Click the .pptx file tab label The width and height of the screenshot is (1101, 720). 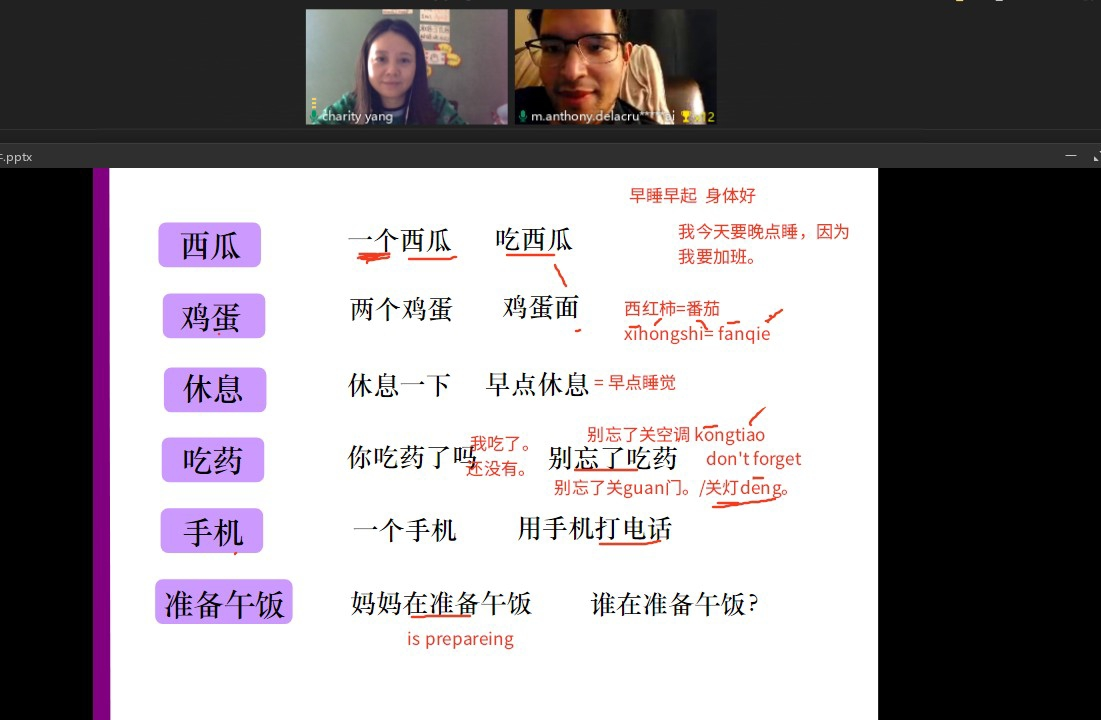pos(16,157)
